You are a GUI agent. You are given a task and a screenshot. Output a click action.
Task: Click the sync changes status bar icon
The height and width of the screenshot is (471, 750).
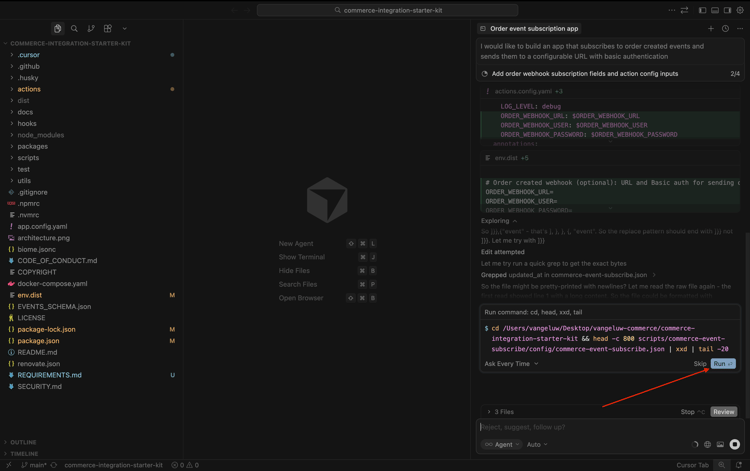tap(54, 465)
